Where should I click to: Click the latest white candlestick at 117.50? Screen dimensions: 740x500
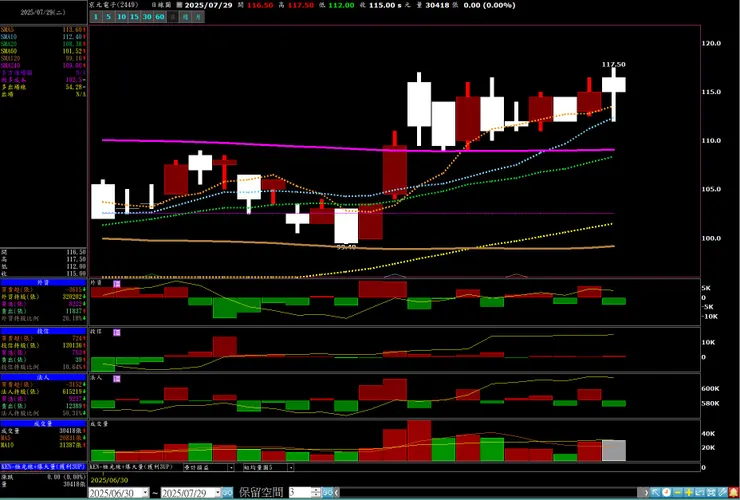614,85
